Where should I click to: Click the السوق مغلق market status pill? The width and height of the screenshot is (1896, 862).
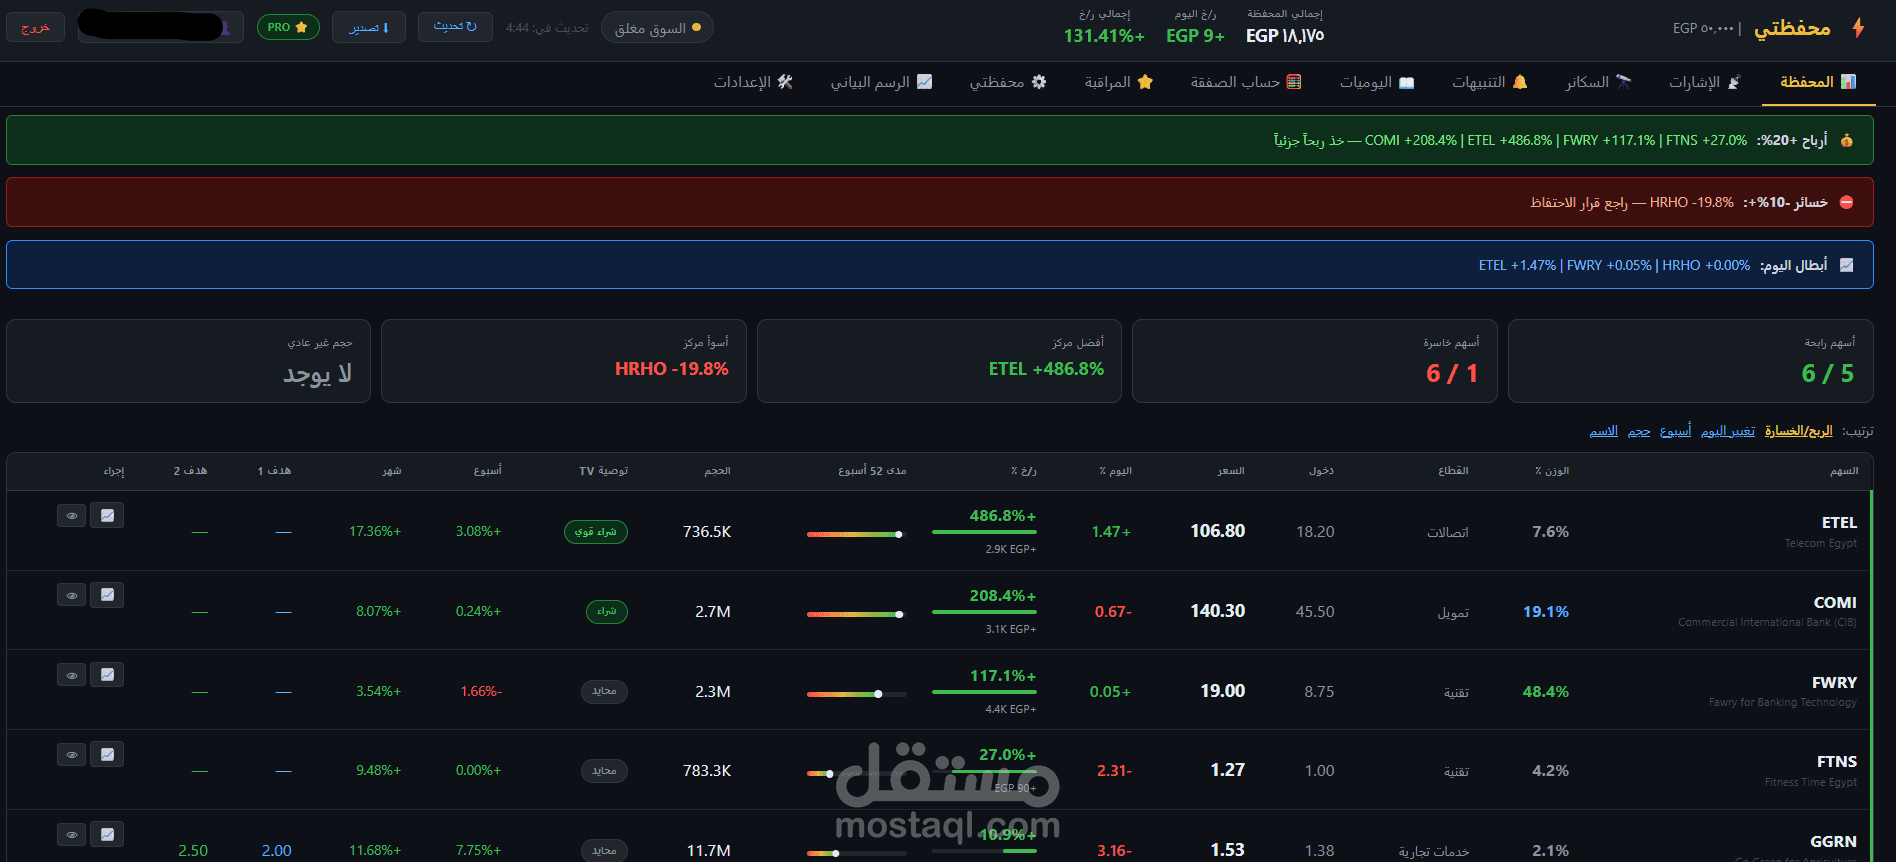click(x=657, y=28)
